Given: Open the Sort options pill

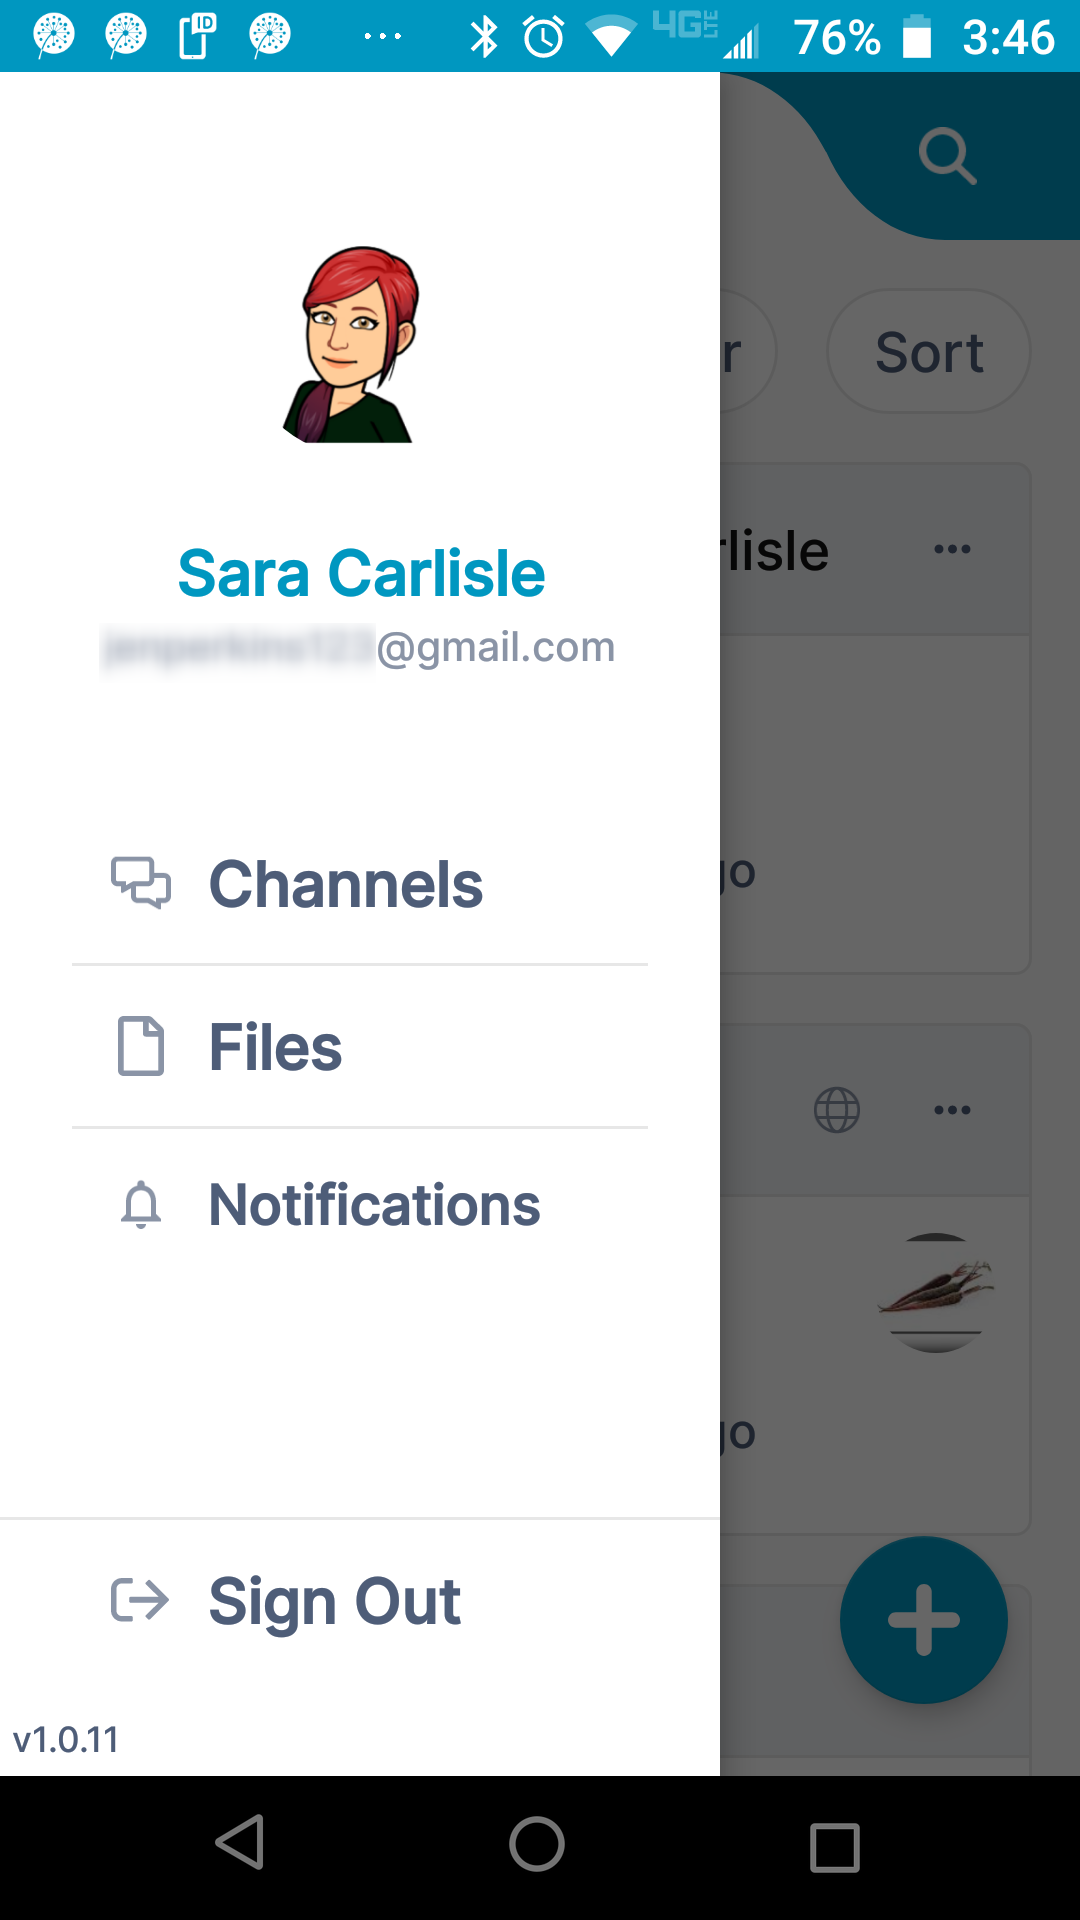Looking at the screenshot, I should coord(929,351).
